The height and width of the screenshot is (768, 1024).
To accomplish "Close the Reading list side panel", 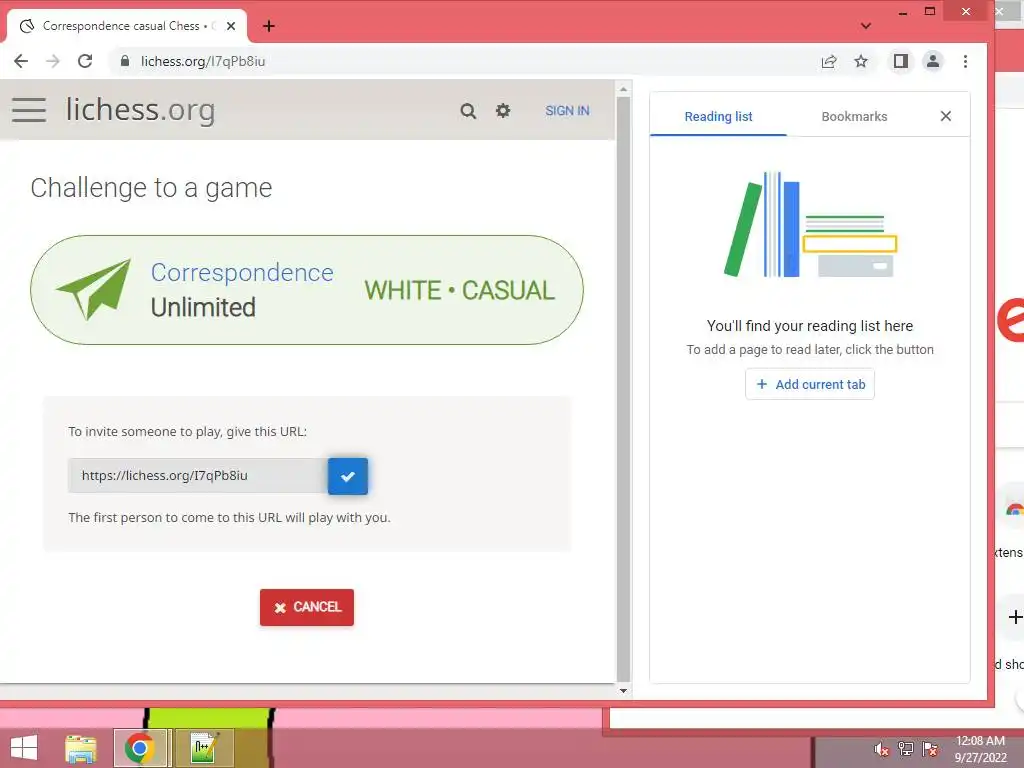I will click(x=946, y=116).
